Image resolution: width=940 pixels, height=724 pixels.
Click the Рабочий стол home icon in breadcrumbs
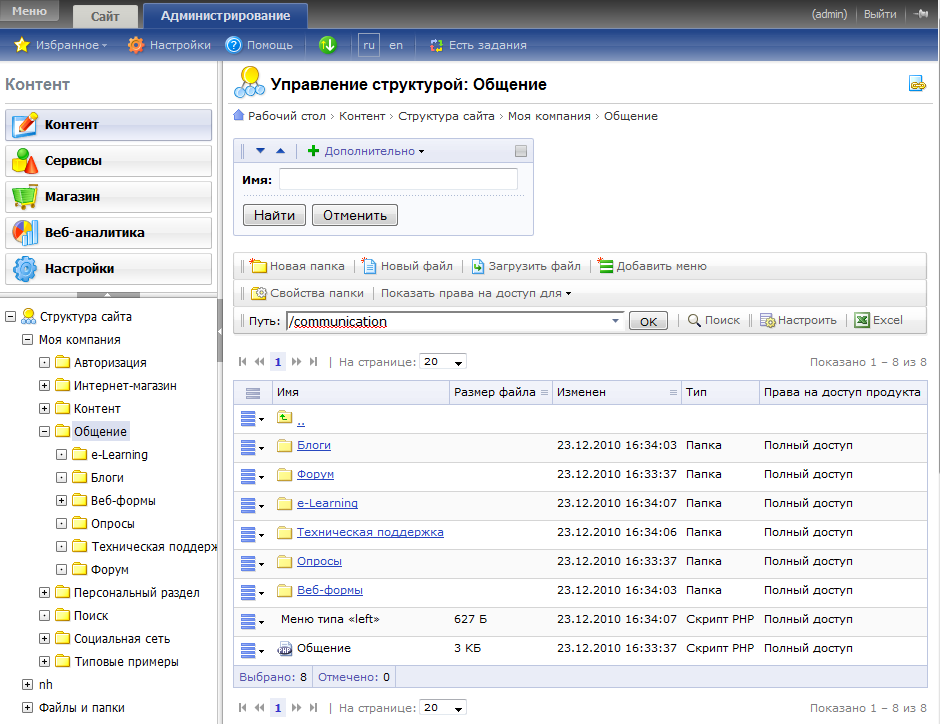point(239,115)
